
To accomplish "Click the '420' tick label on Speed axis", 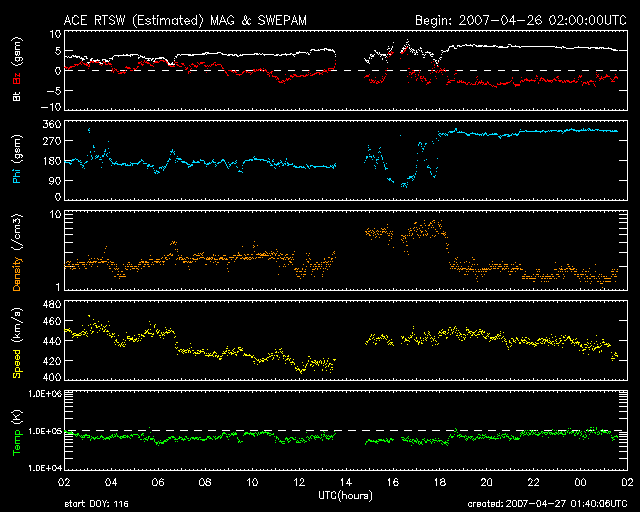I will pos(52,361).
